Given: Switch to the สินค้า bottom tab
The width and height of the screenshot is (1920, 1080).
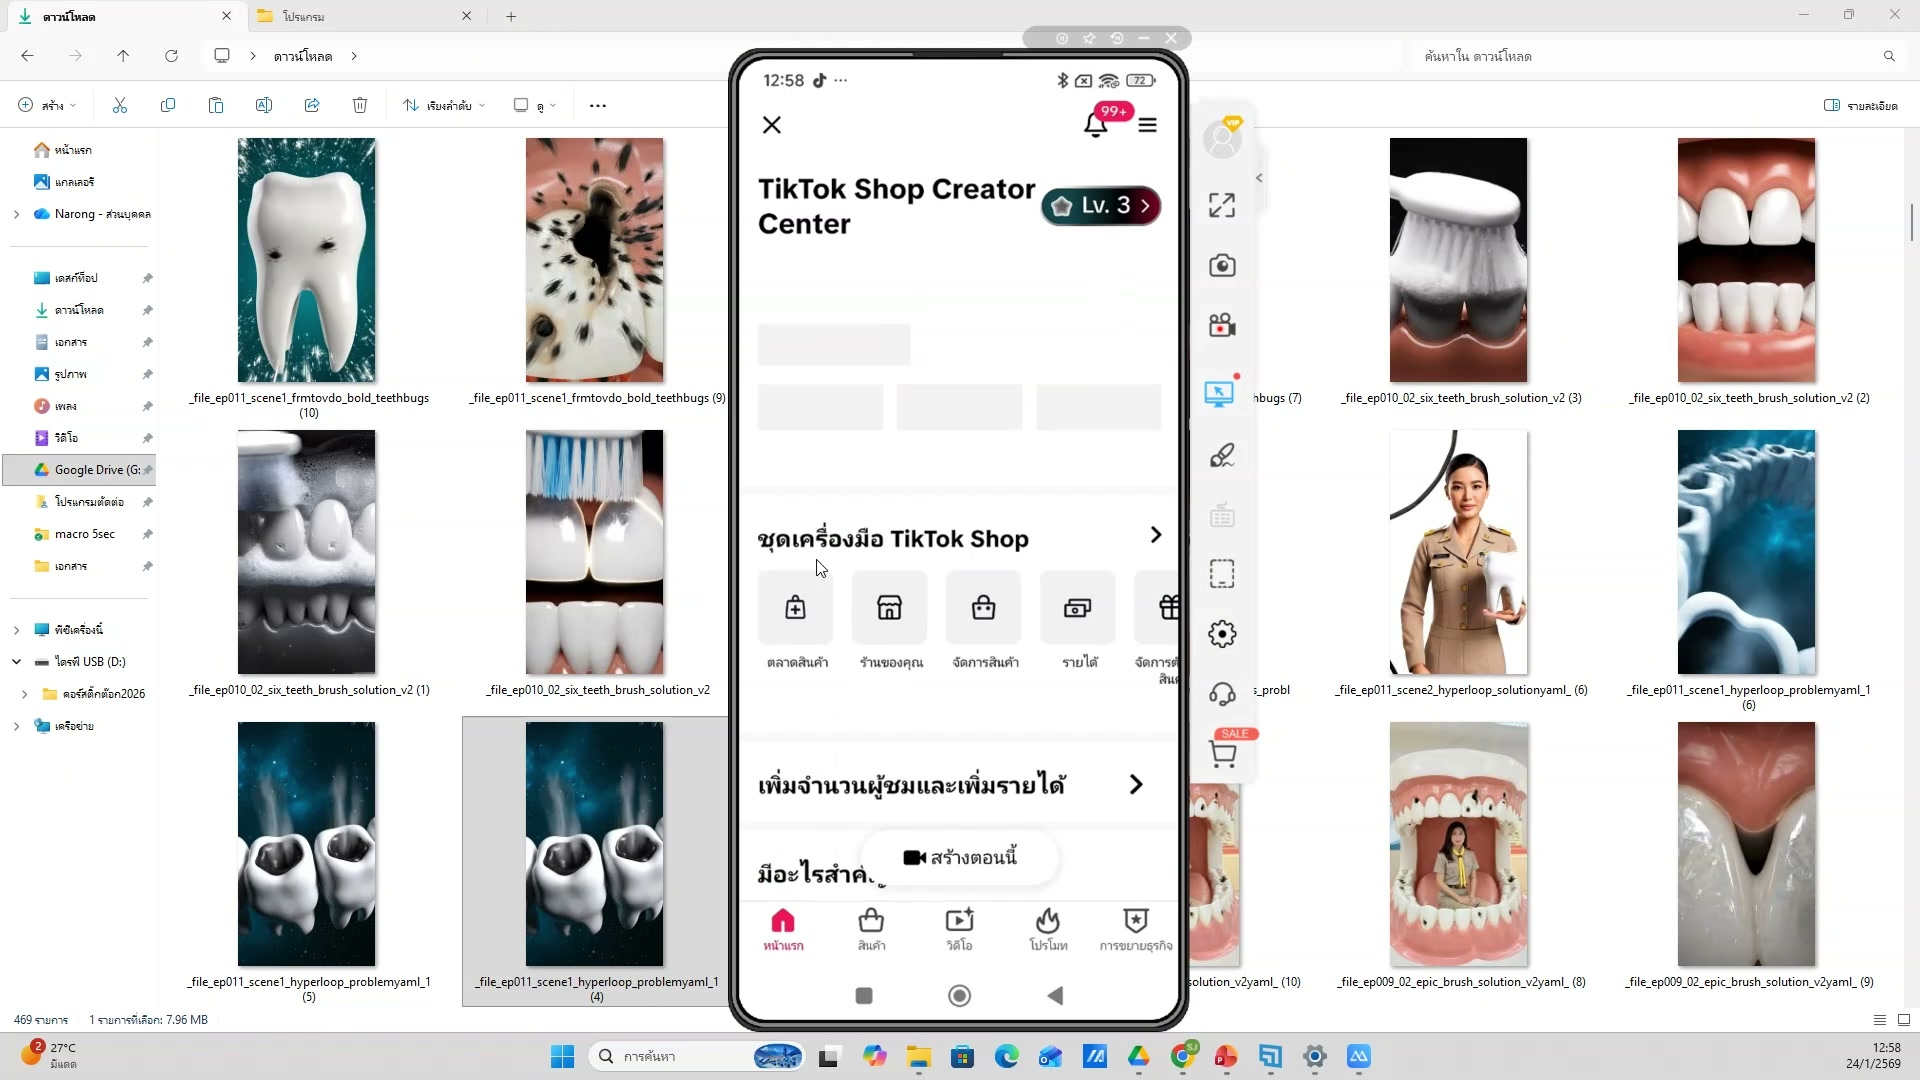Looking at the screenshot, I should [871, 929].
